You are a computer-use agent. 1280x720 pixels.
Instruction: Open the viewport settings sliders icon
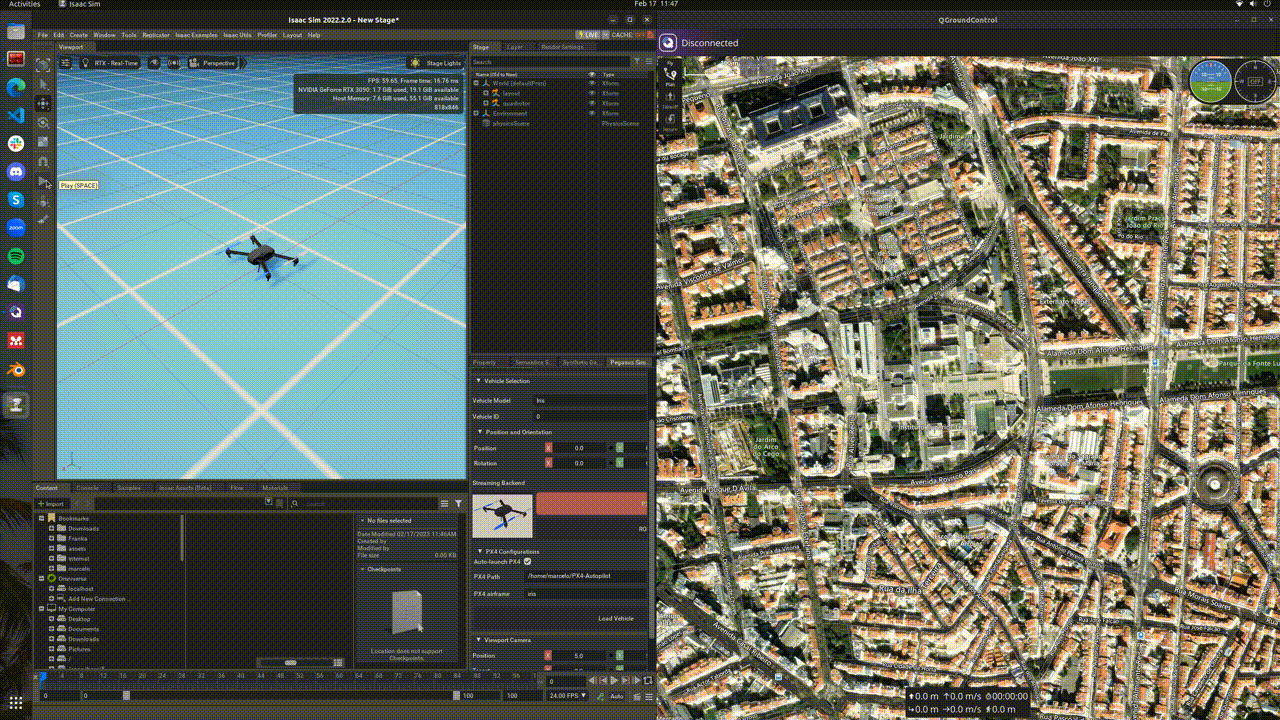tap(66, 63)
